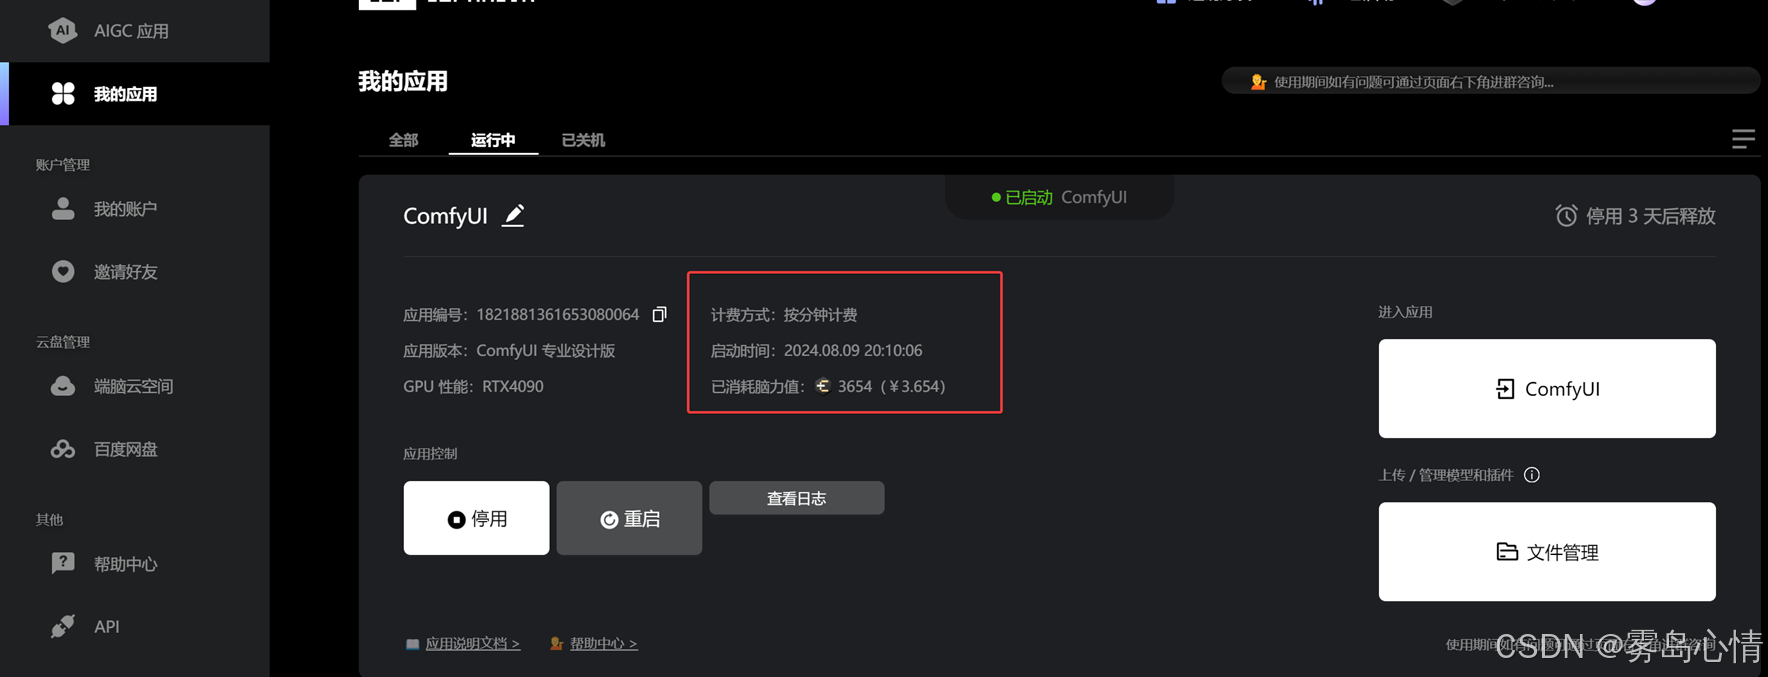The height and width of the screenshot is (677, 1768).
Task: Switch to the 全部 tab
Action: pyautogui.click(x=403, y=140)
